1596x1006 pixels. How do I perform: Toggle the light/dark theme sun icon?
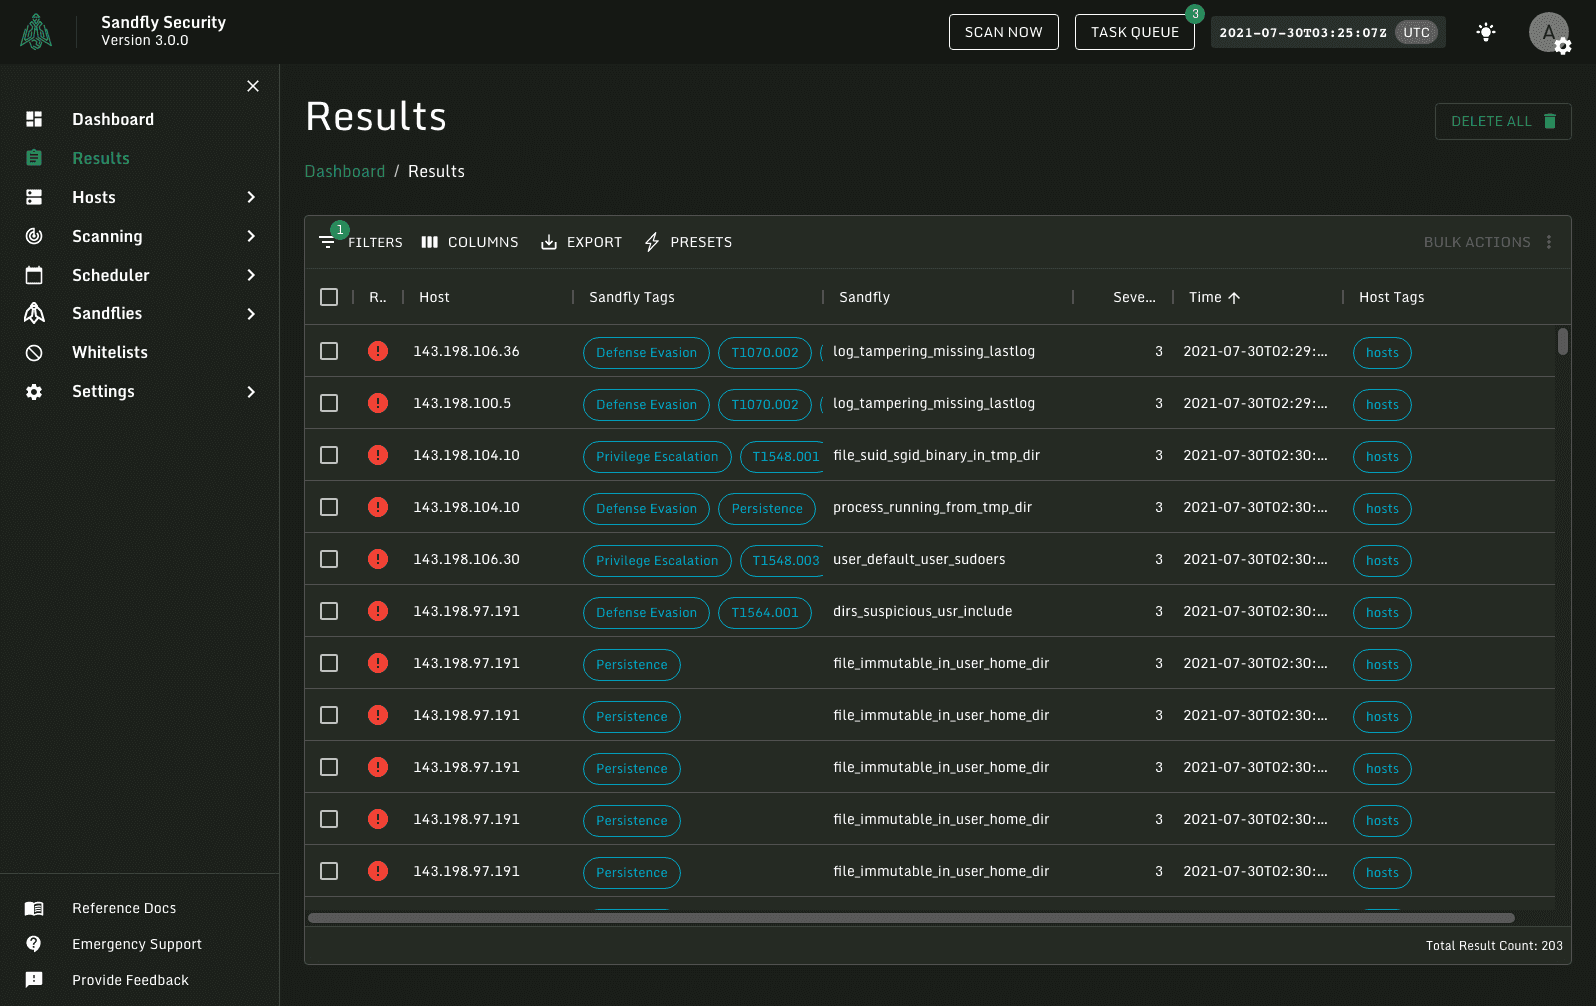[1486, 32]
